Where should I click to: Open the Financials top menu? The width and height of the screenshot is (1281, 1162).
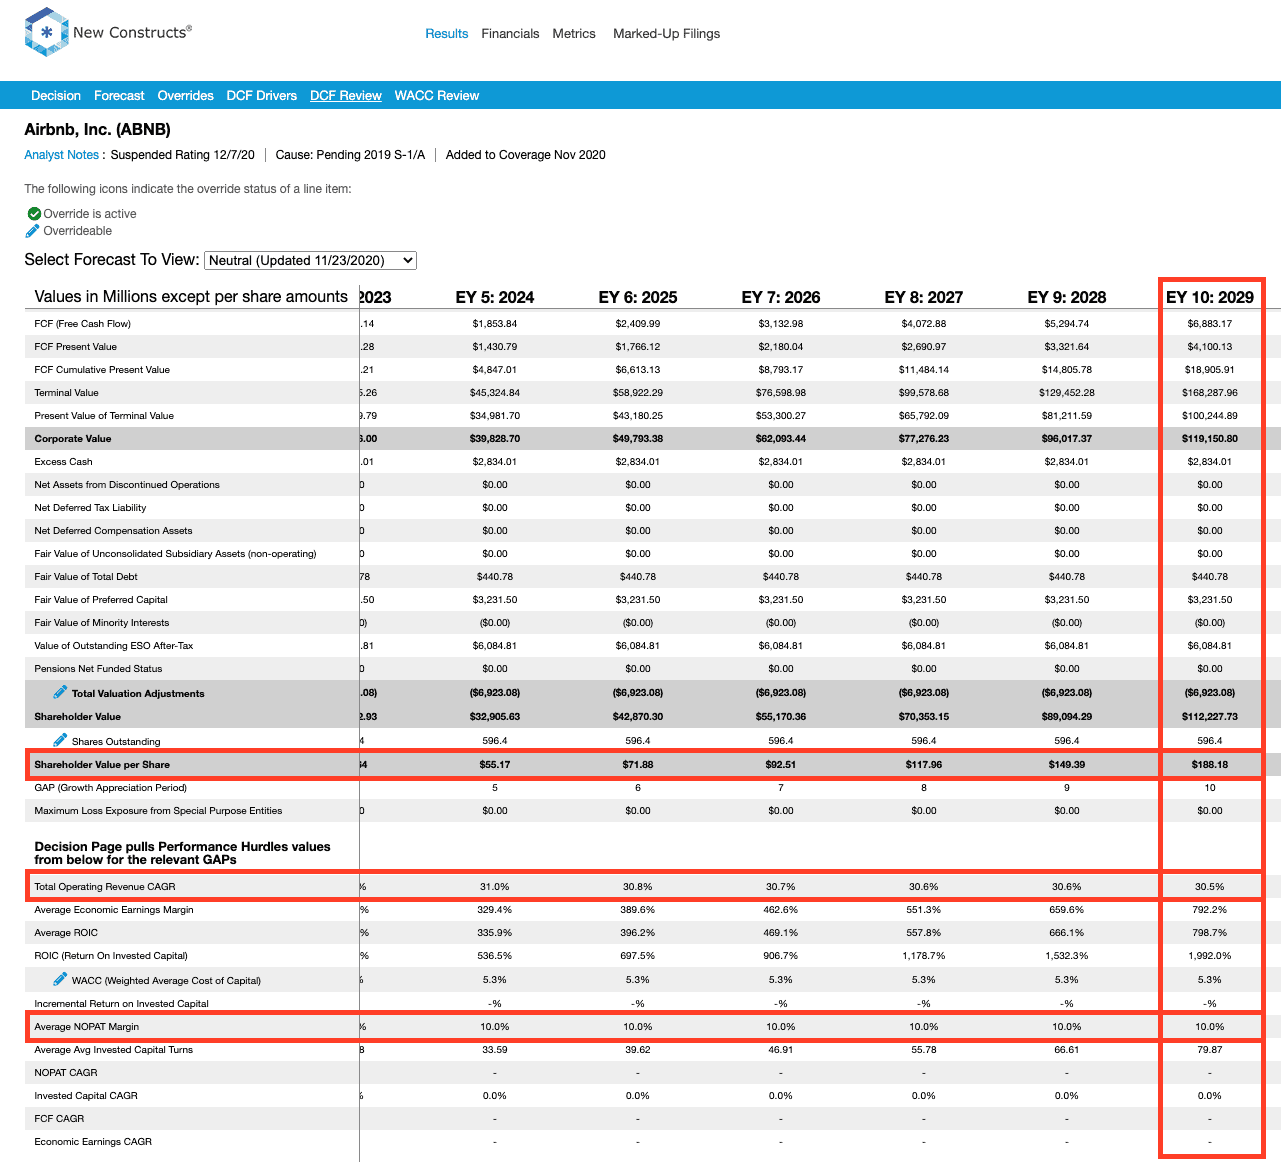(x=510, y=34)
